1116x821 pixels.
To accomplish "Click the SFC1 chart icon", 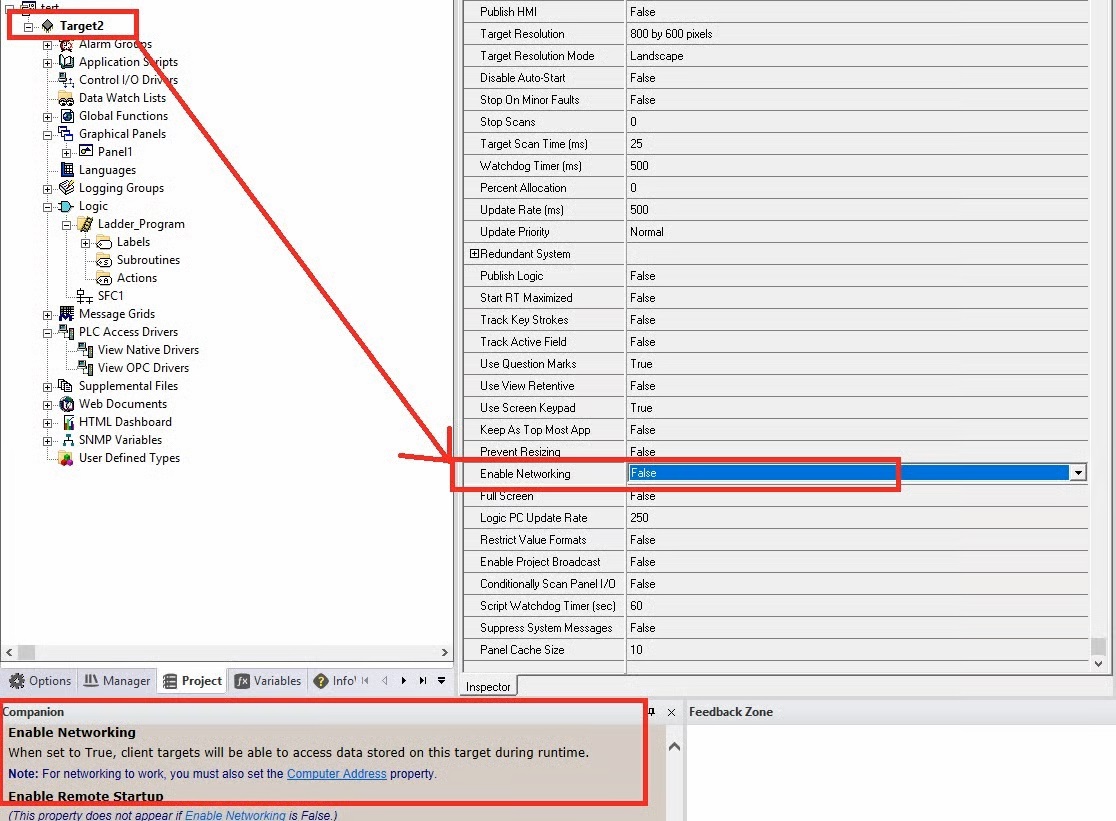I will 85,296.
